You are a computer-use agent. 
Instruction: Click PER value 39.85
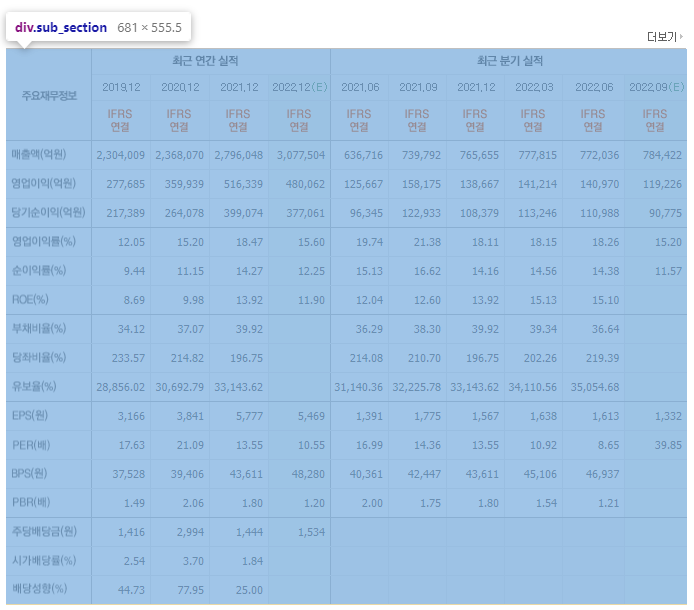pos(668,445)
